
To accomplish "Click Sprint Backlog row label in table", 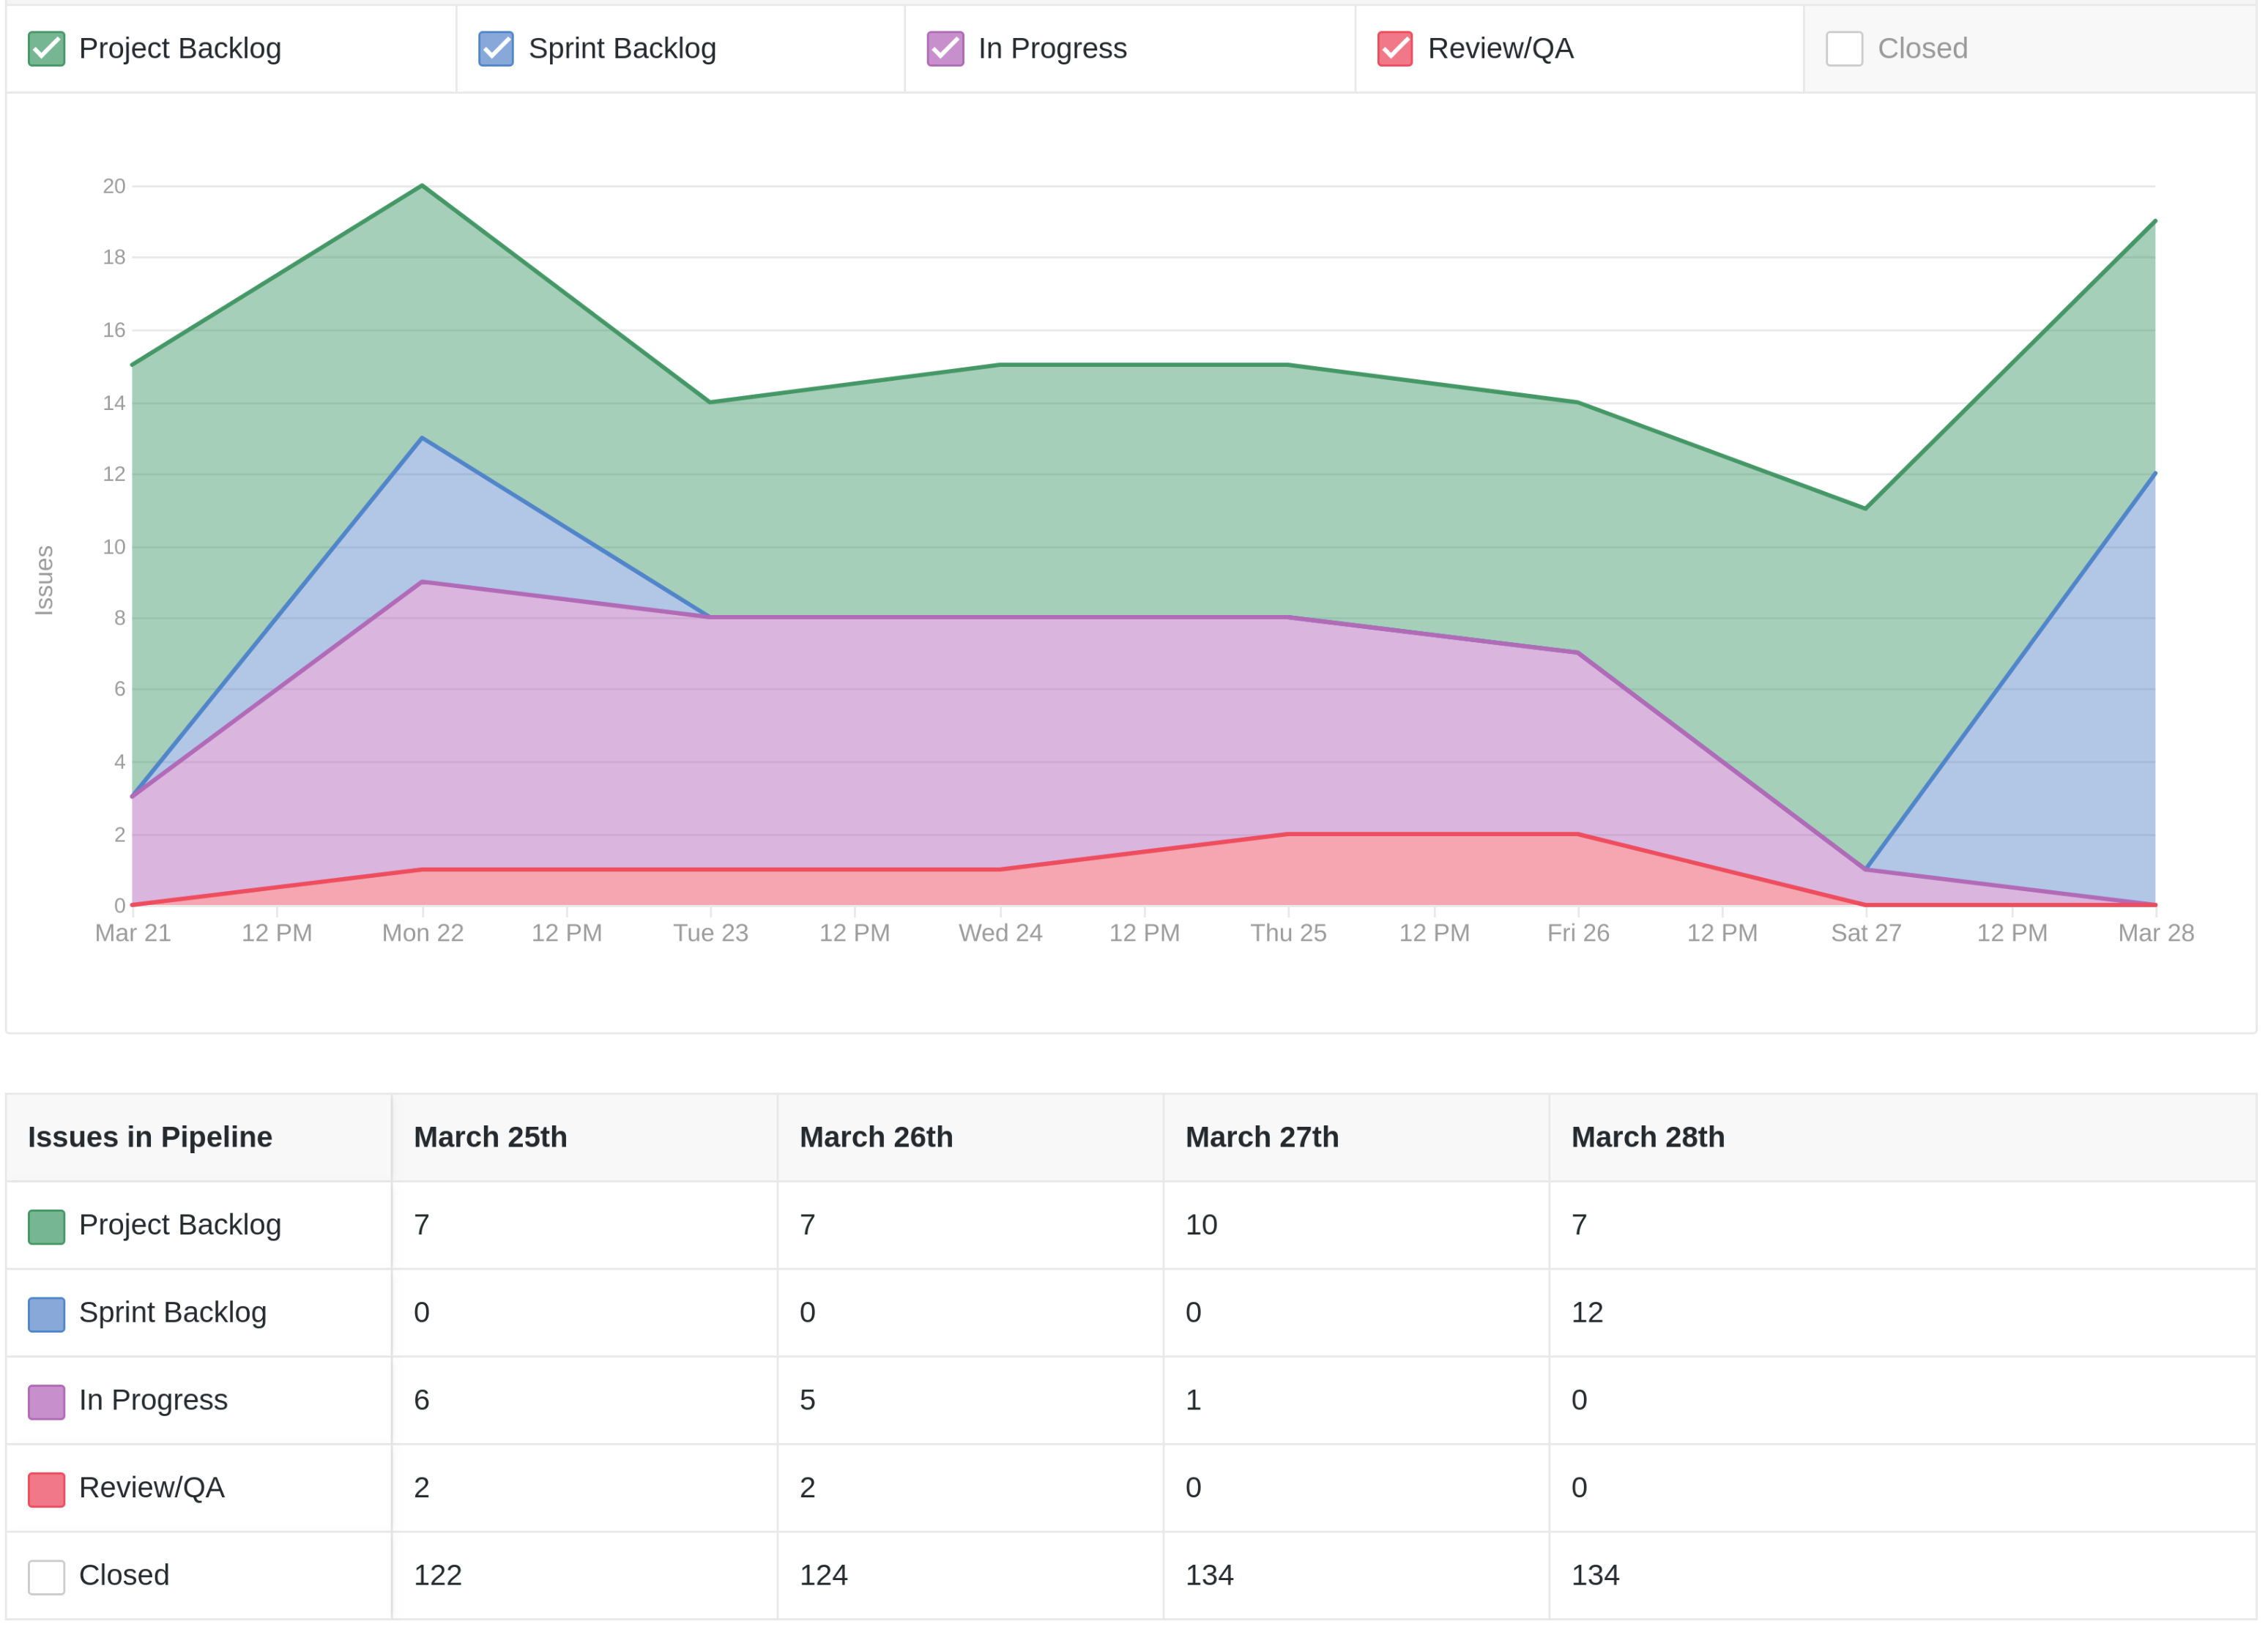I will point(173,1312).
